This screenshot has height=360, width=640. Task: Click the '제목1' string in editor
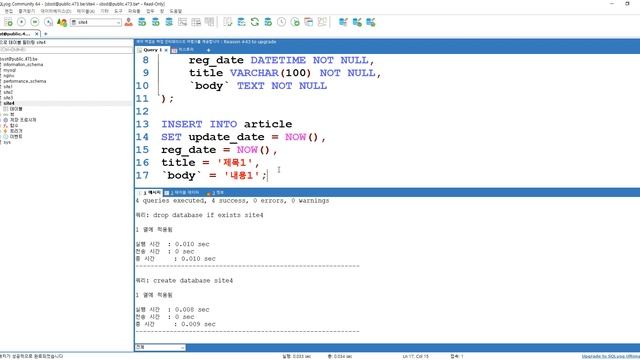235,162
